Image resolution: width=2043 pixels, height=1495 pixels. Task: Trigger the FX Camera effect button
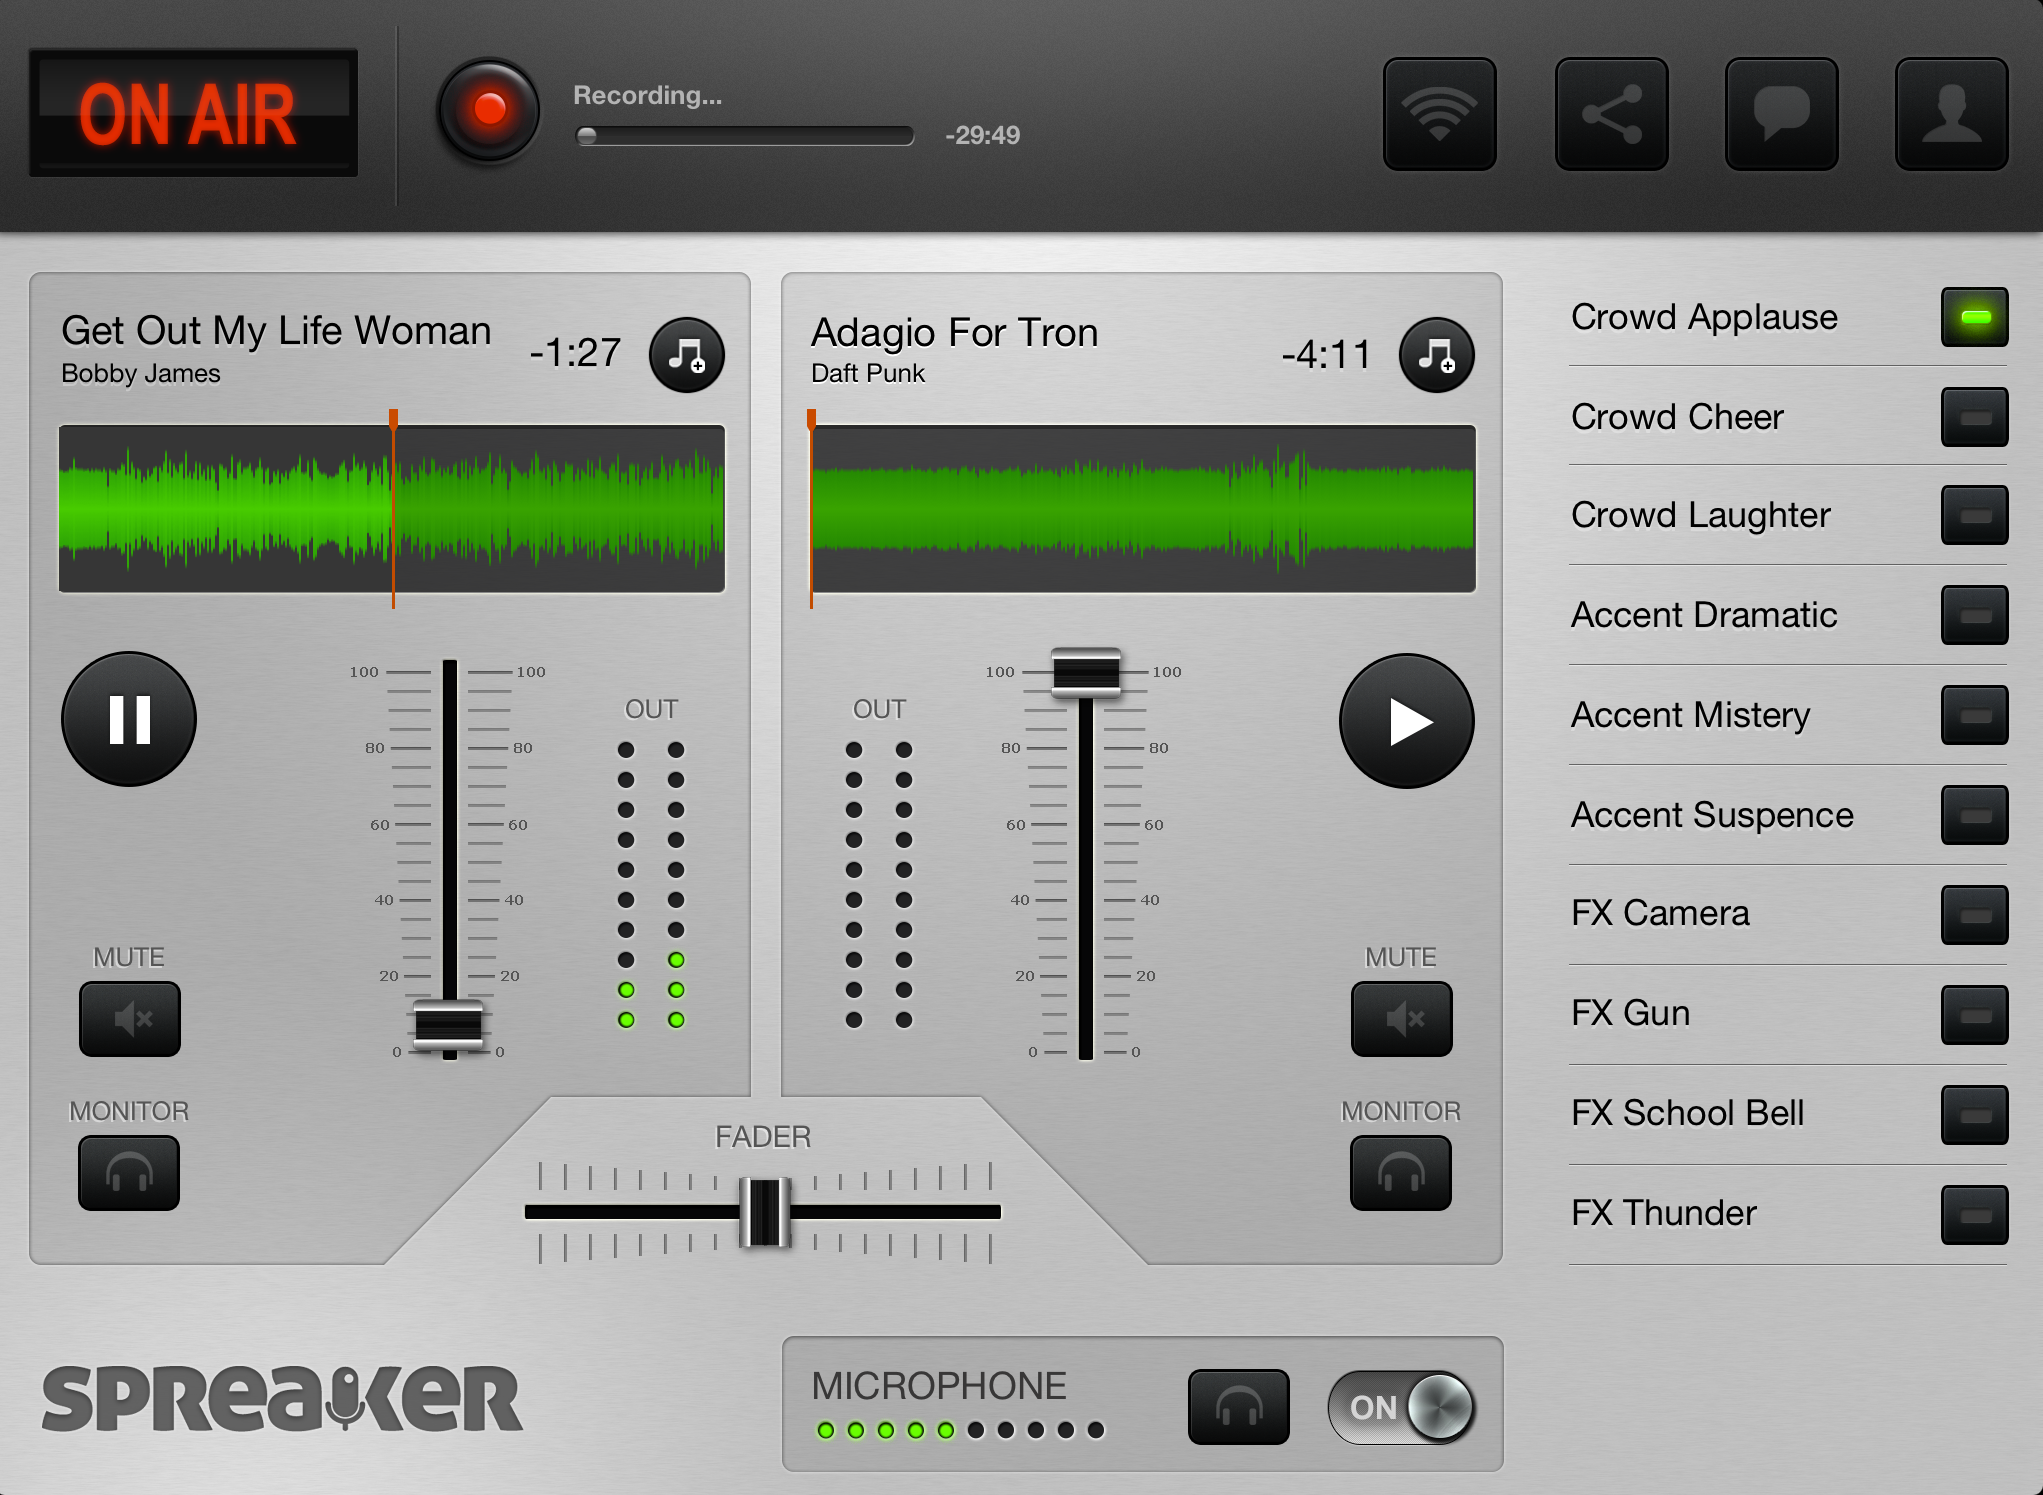(x=1975, y=915)
